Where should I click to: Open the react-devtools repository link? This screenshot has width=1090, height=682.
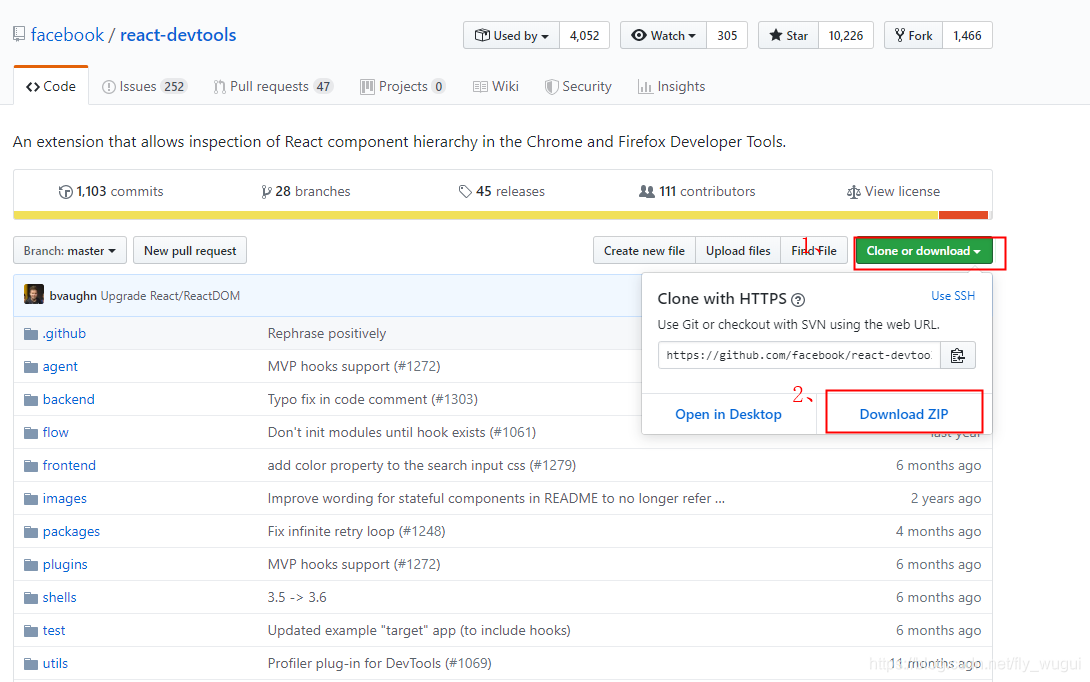(x=178, y=35)
